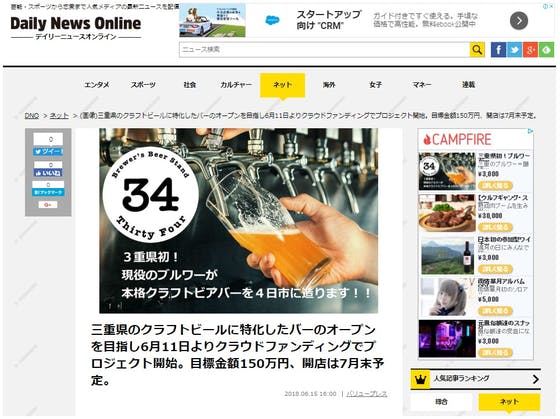Open the Google+ icon in header
Image resolution: width=560 pixels, height=419 pixels.
coord(530,50)
